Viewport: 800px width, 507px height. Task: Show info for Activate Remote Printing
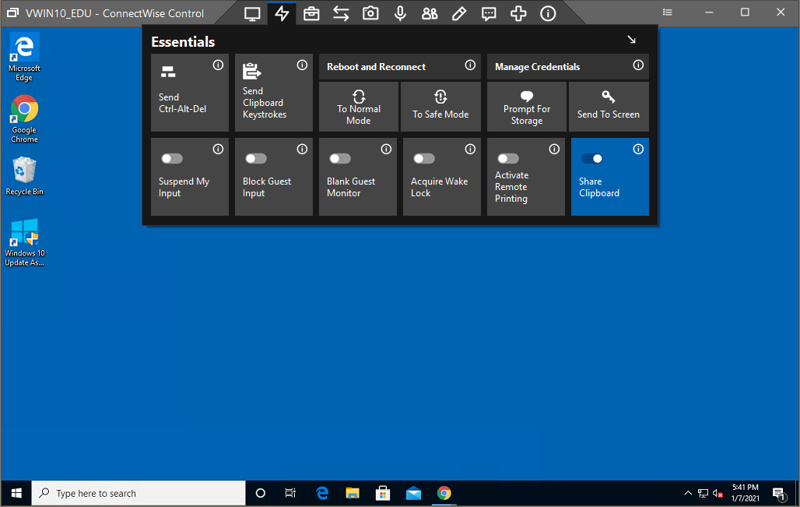554,149
